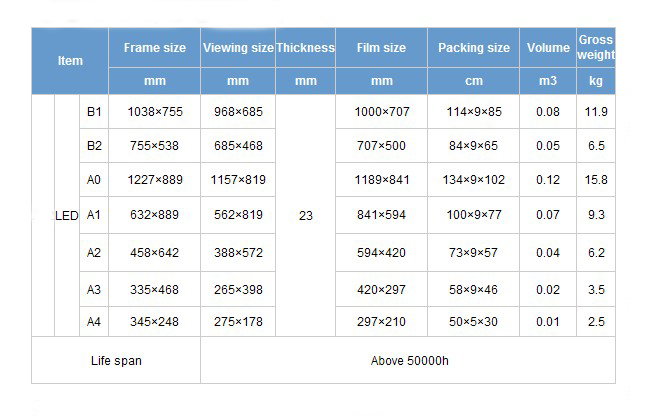
Task: Click the Item header cell
Action: [x=70, y=61]
